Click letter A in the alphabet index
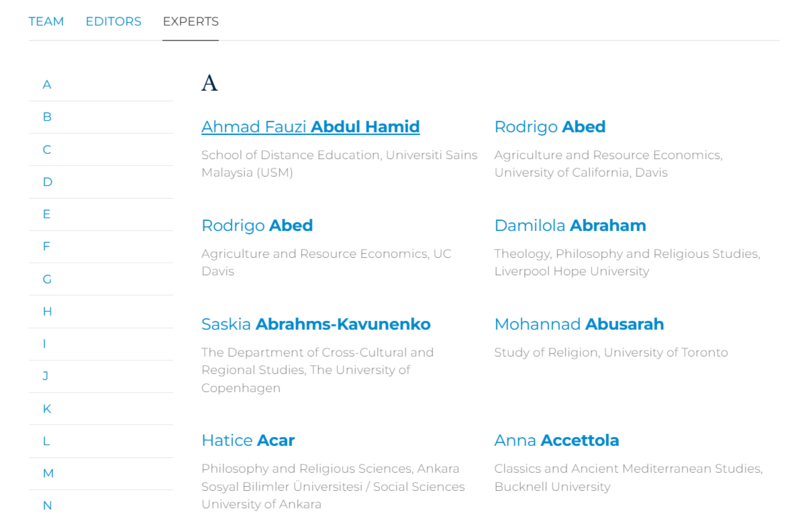The image size is (800, 515). click(x=47, y=85)
